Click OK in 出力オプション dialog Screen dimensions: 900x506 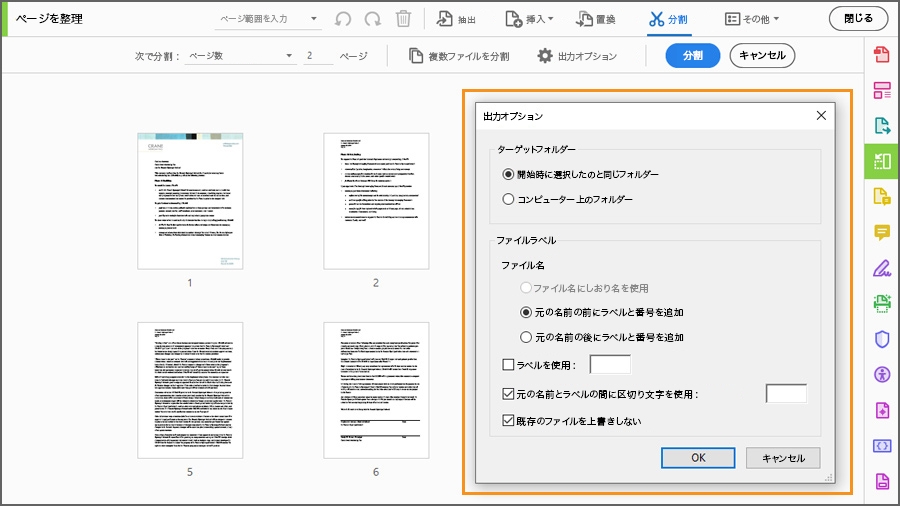pyautogui.click(x=698, y=458)
